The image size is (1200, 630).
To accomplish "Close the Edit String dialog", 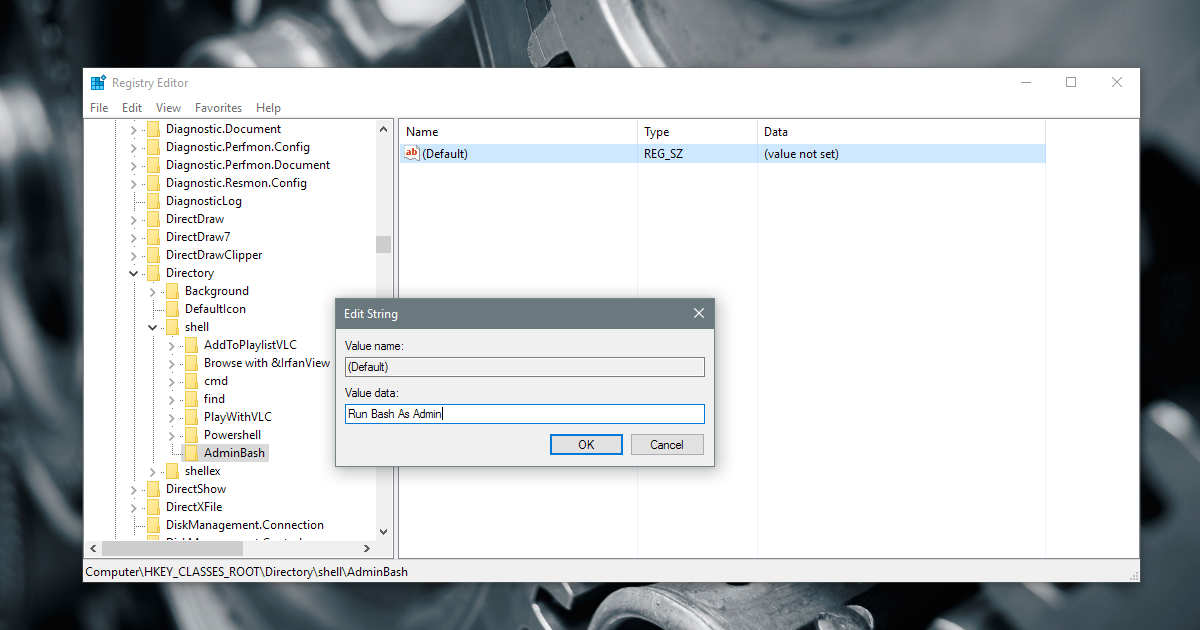I will 699,313.
